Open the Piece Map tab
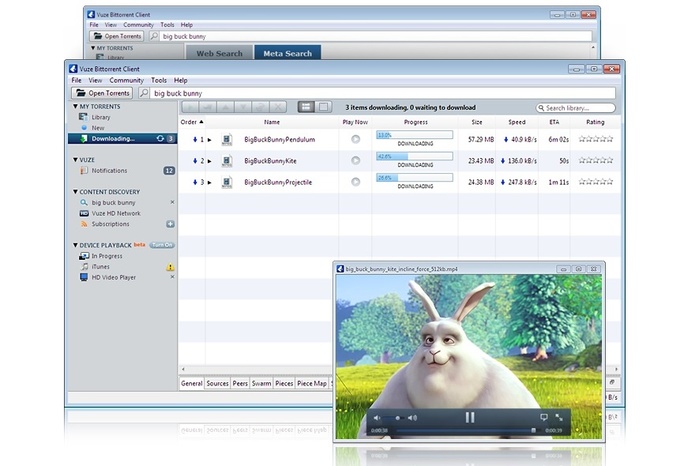 click(312, 384)
